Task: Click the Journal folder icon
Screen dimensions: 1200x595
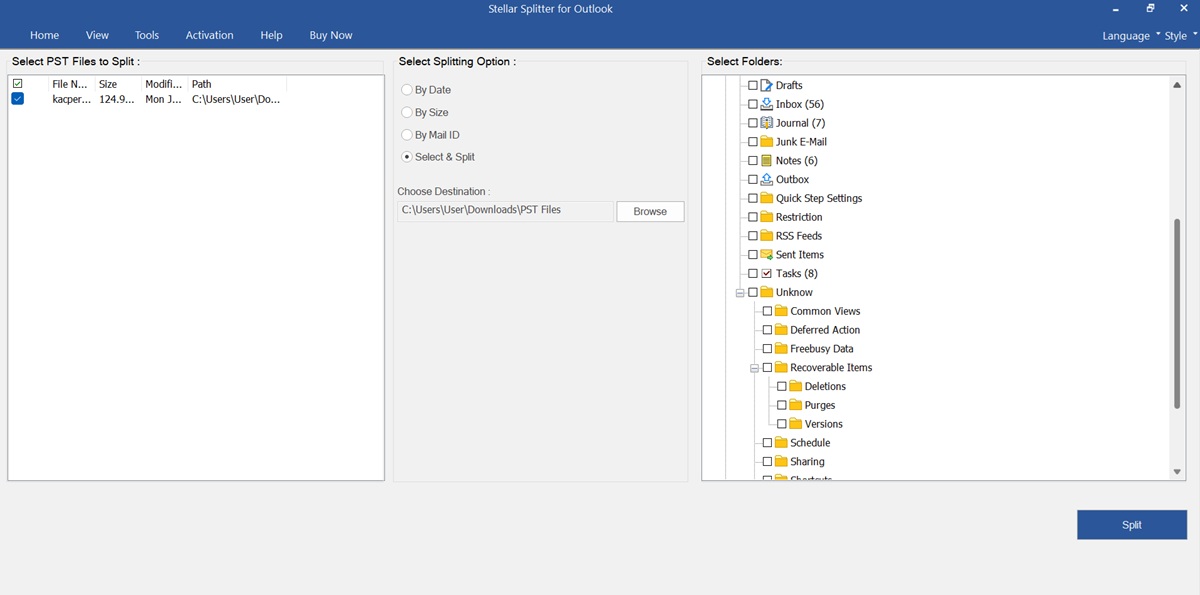Action: 767,123
